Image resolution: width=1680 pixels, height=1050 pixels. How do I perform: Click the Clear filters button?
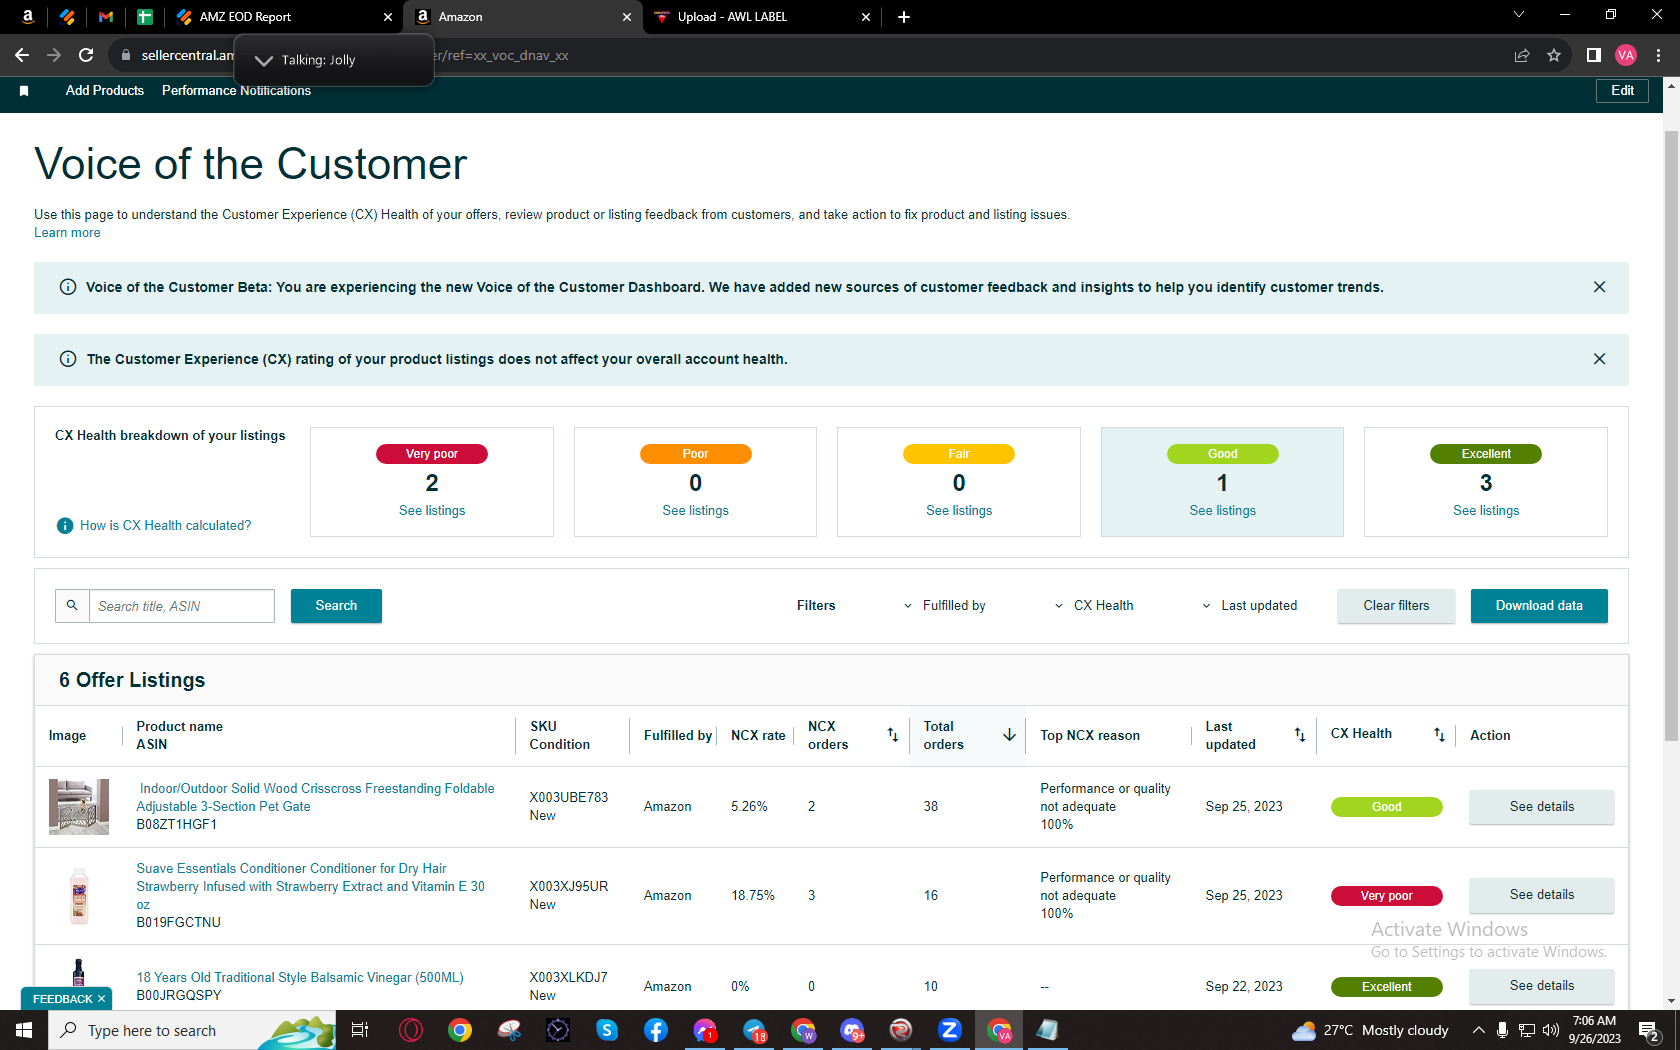1396,606
